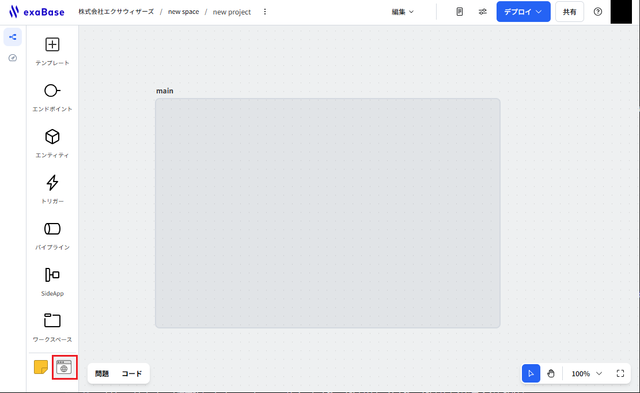Image resolution: width=640 pixels, height=393 pixels.
Task: Add a yellow sticky note
Action: (41, 367)
